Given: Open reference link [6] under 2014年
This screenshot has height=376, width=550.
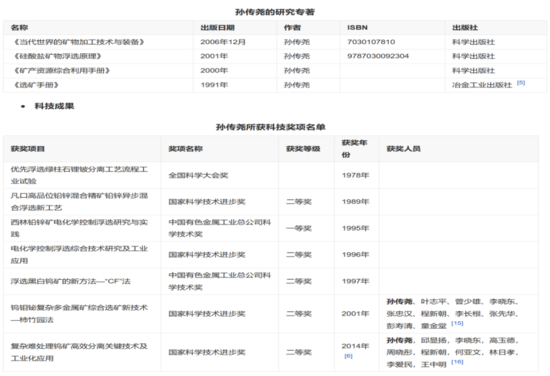Looking at the screenshot, I should [x=348, y=356].
